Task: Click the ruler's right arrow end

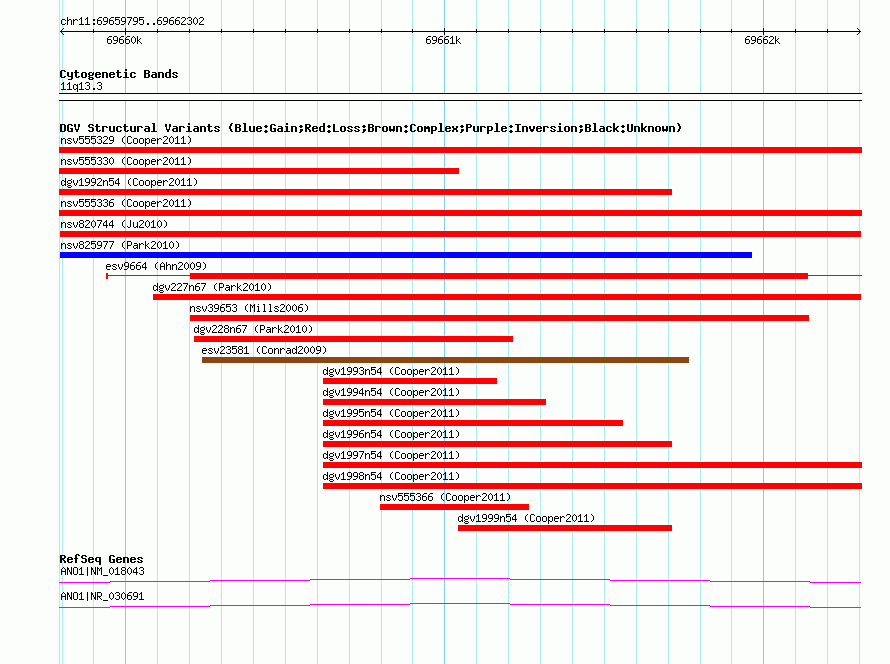Action: coord(859,31)
